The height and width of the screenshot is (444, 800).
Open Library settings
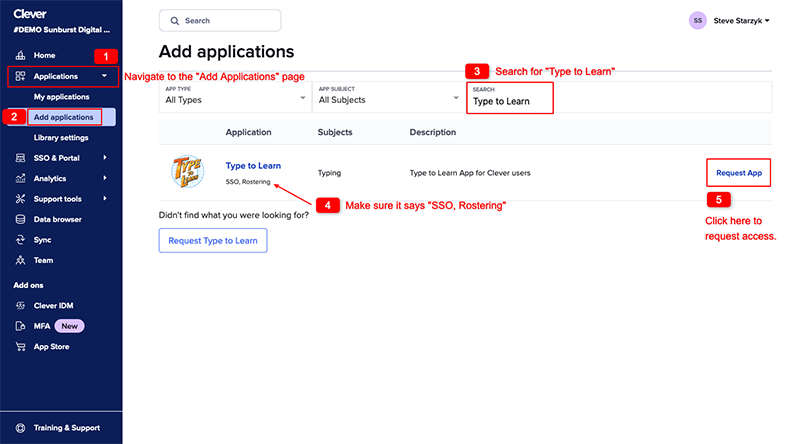point(61,137)
